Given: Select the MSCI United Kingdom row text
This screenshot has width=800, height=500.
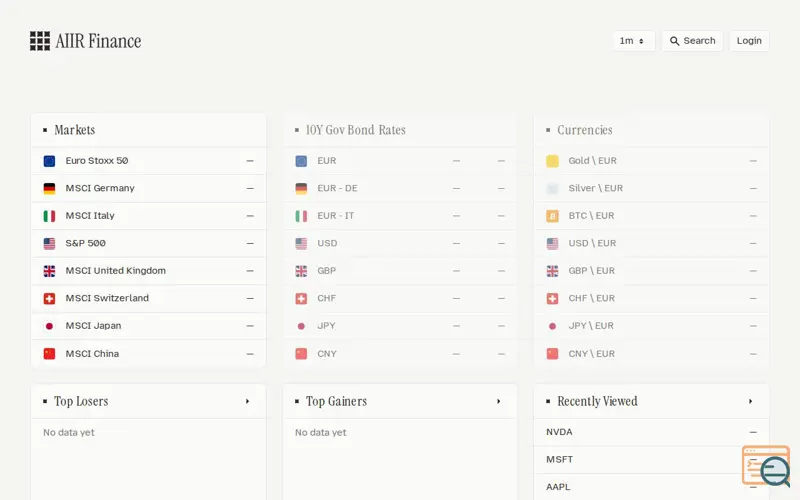Looking at the screenshot, I should click(116, 271).
